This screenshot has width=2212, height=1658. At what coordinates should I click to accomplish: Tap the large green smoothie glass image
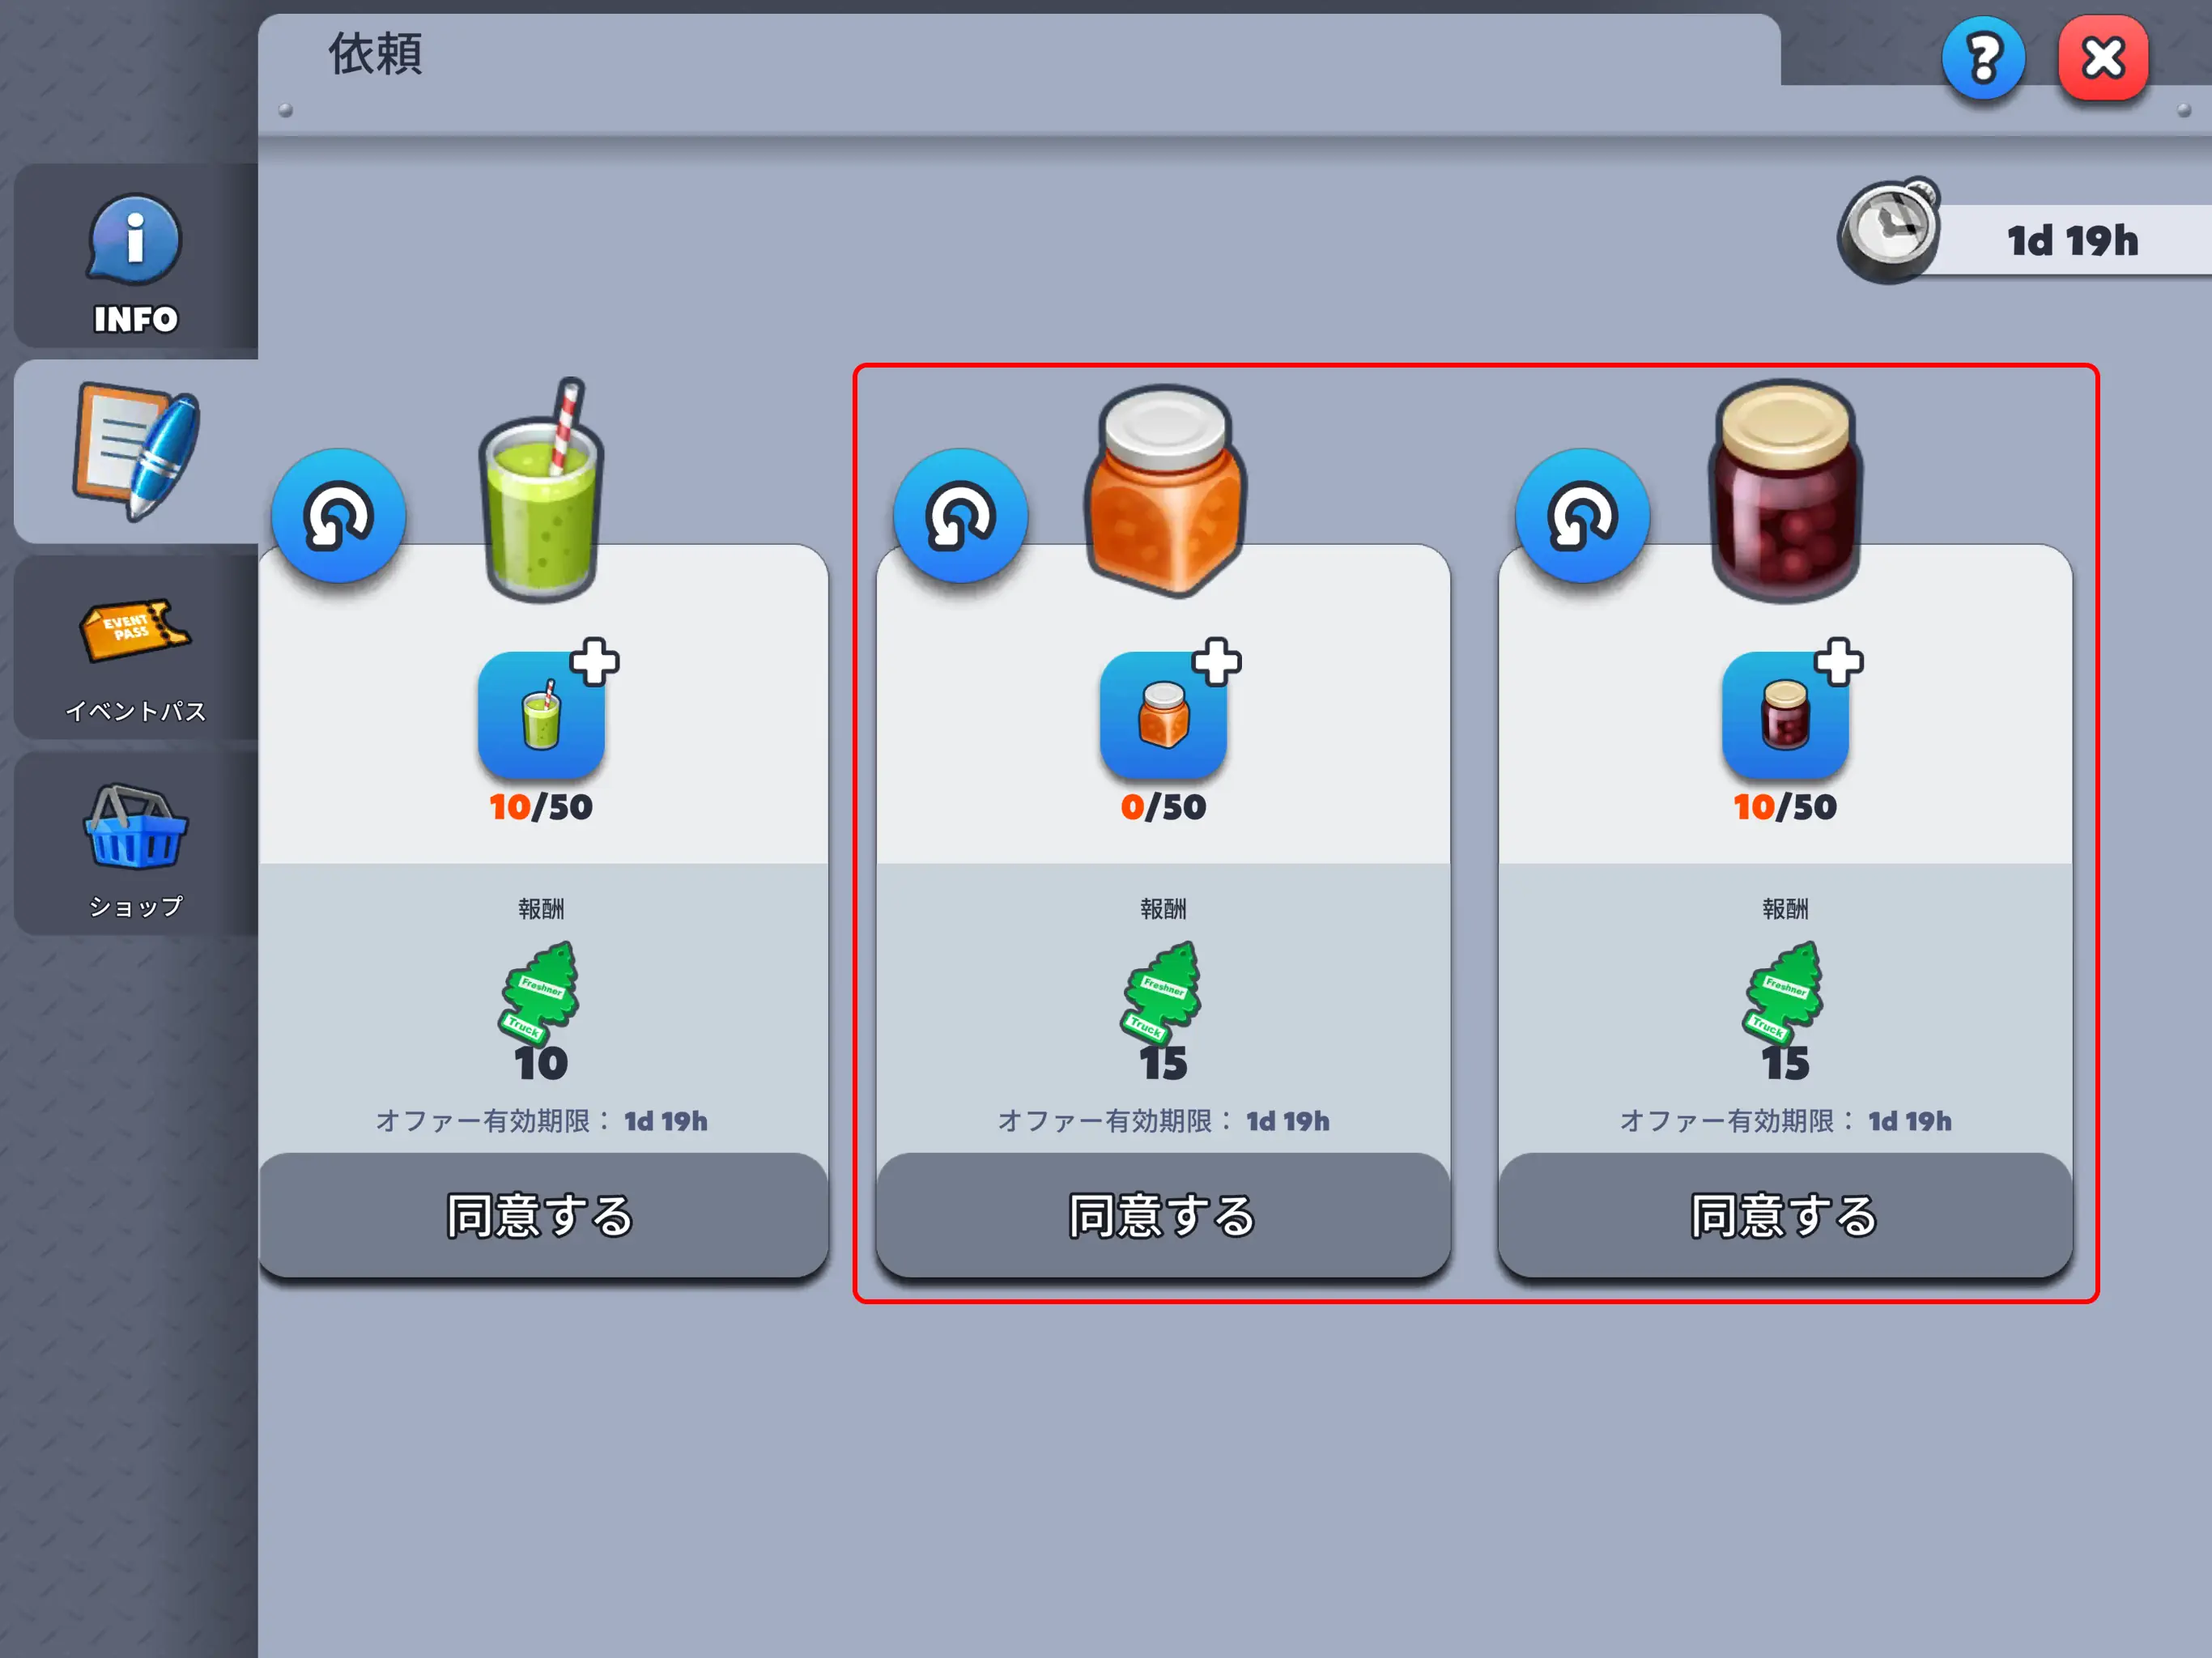pos(543,491)
